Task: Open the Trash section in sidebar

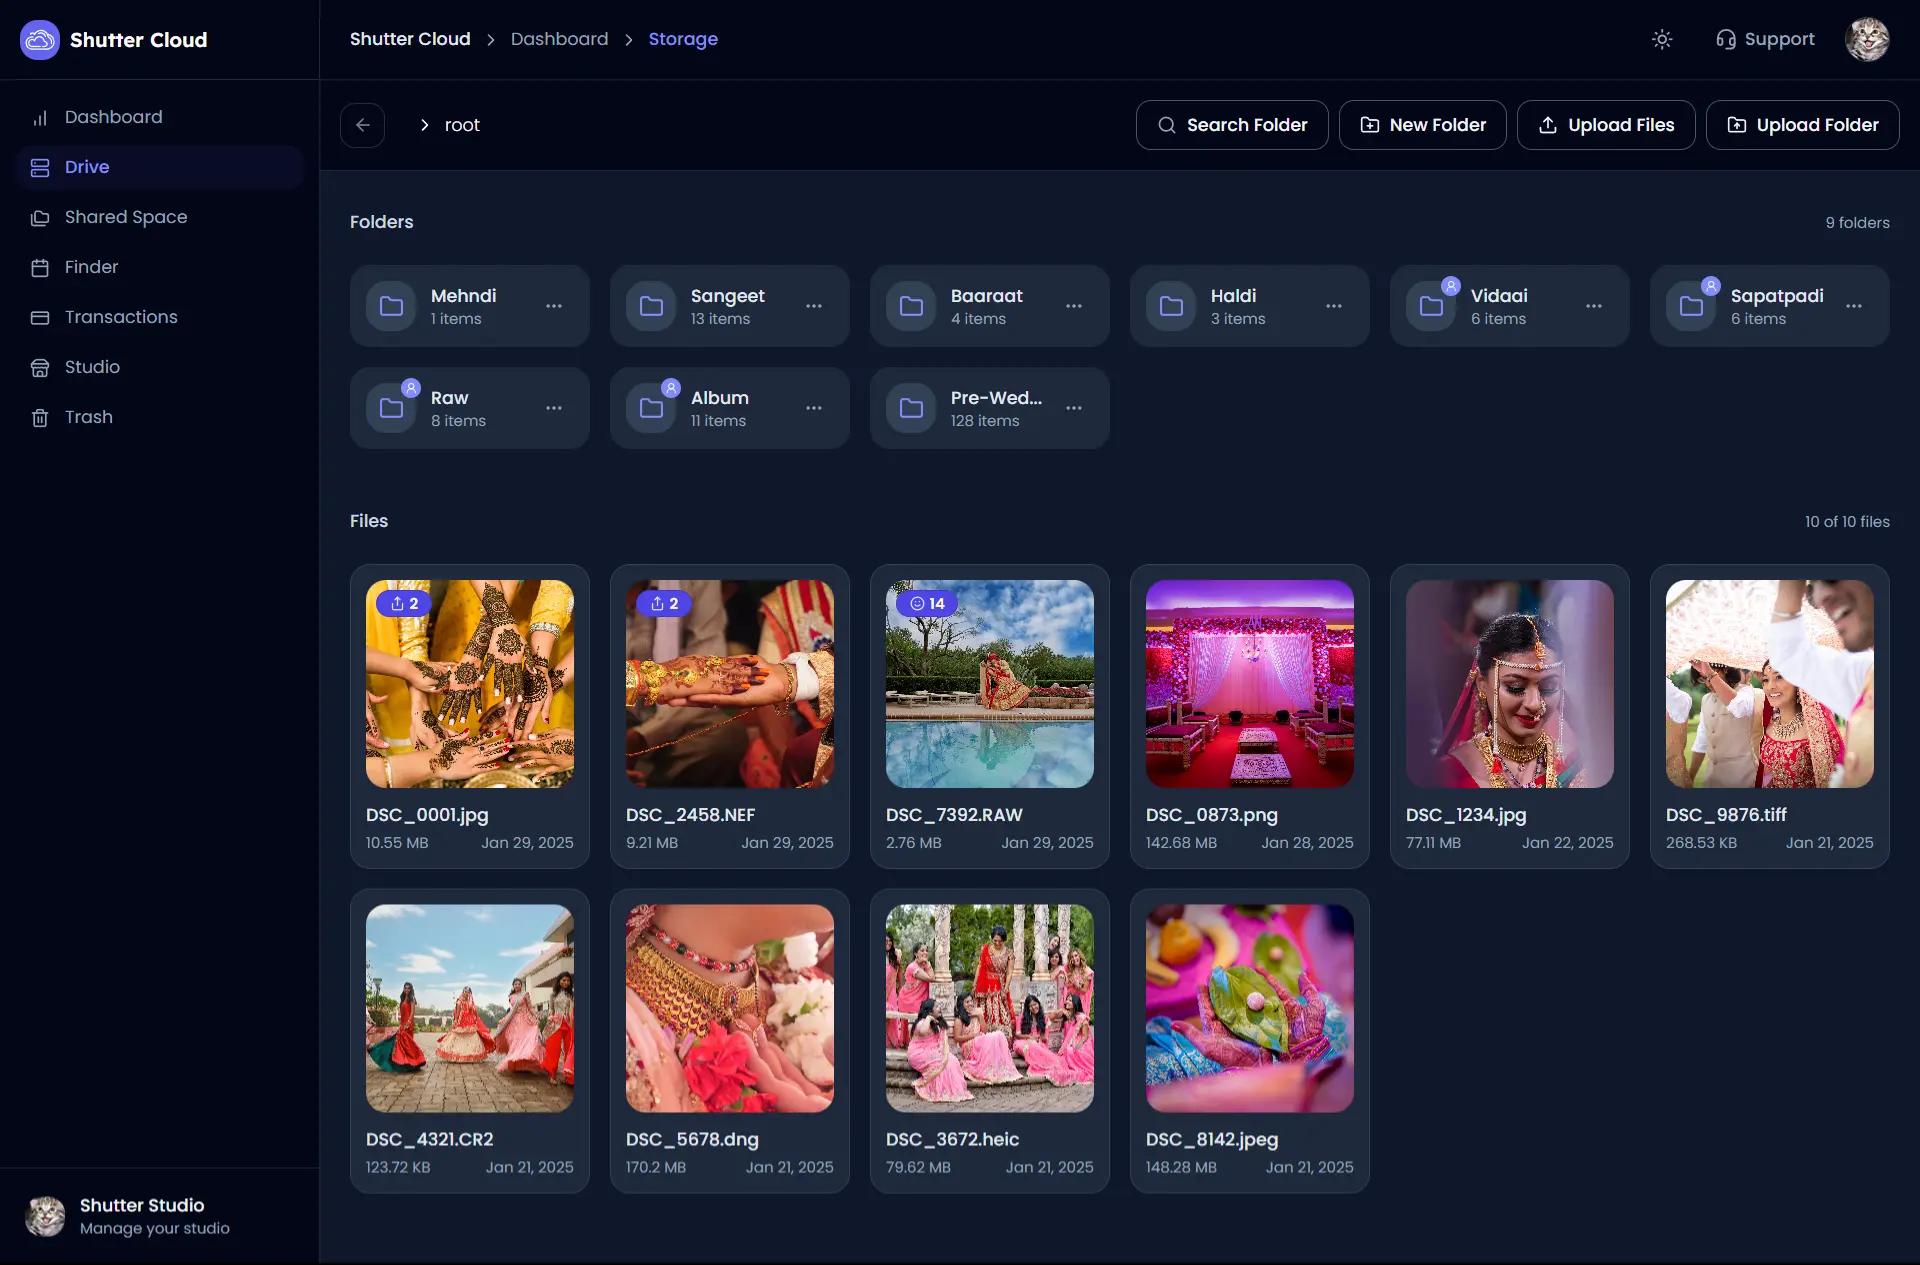Action: [88, 417]
